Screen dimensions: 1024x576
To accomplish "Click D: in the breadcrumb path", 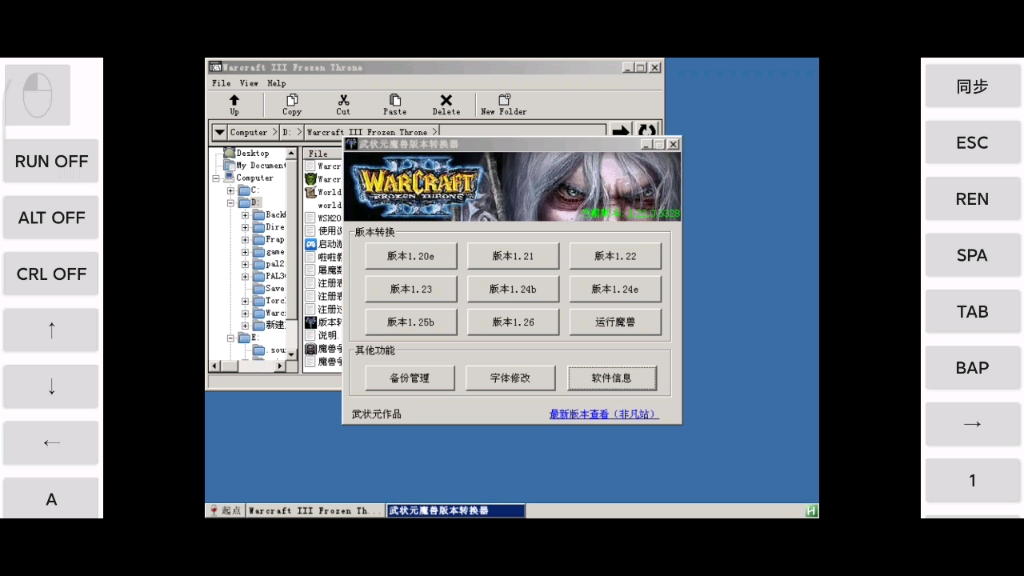I will 287,132.
